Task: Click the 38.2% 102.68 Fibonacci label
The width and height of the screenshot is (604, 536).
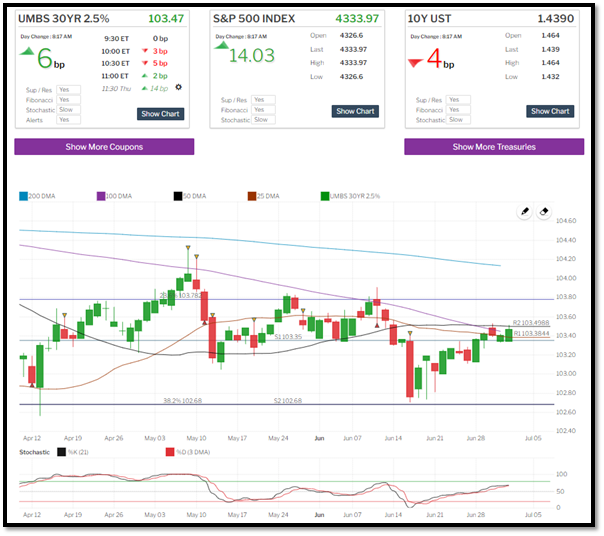Action: pos(183,401)
